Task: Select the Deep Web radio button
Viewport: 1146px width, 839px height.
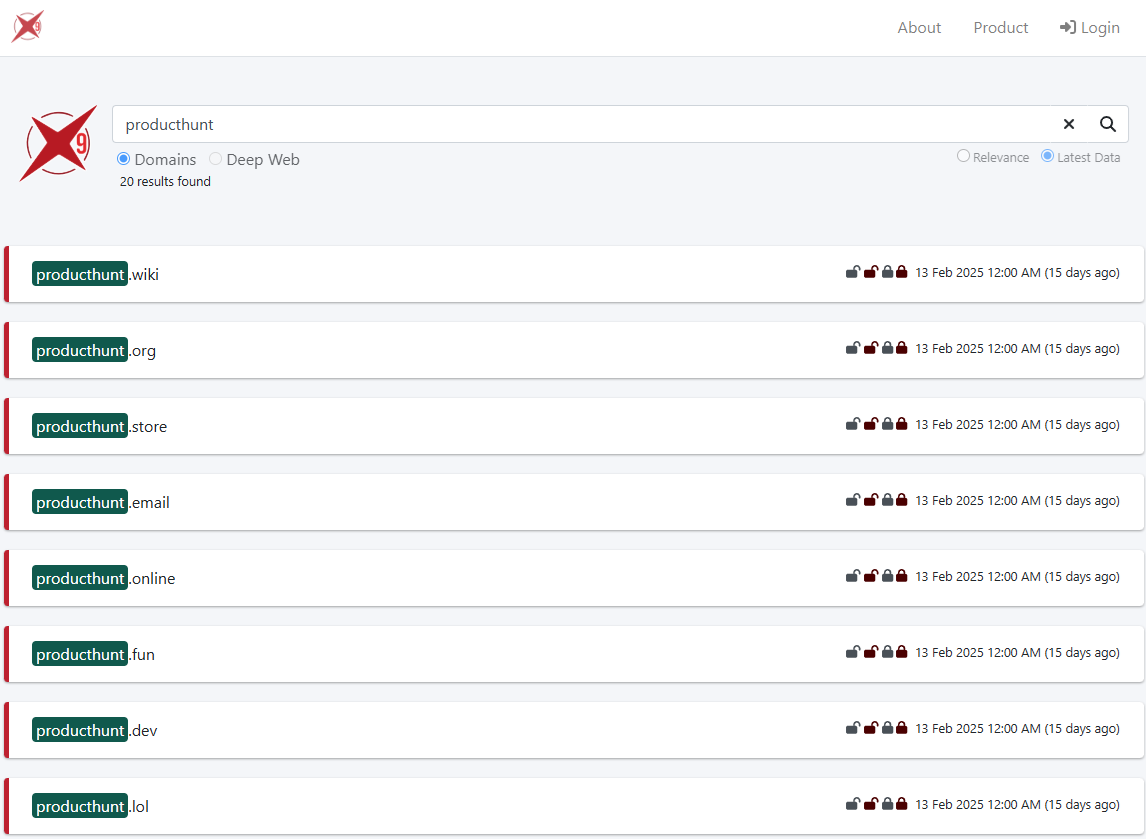Action: 216,159
